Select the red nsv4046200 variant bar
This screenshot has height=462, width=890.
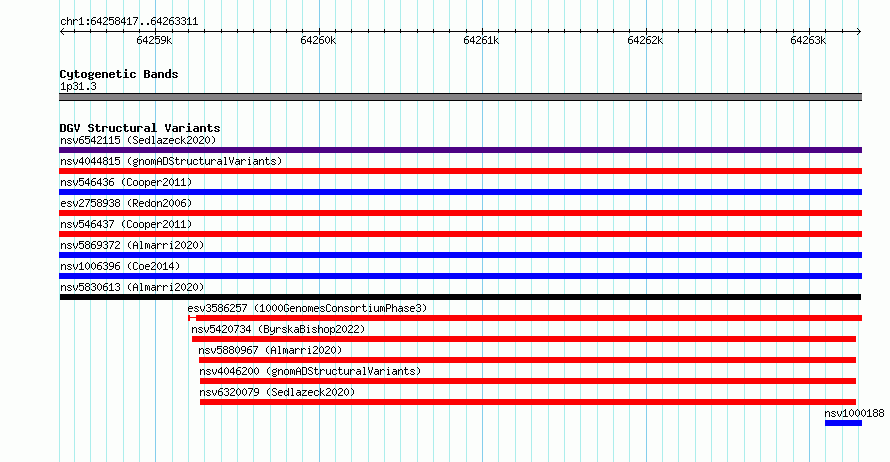click(x=527, y=381)
